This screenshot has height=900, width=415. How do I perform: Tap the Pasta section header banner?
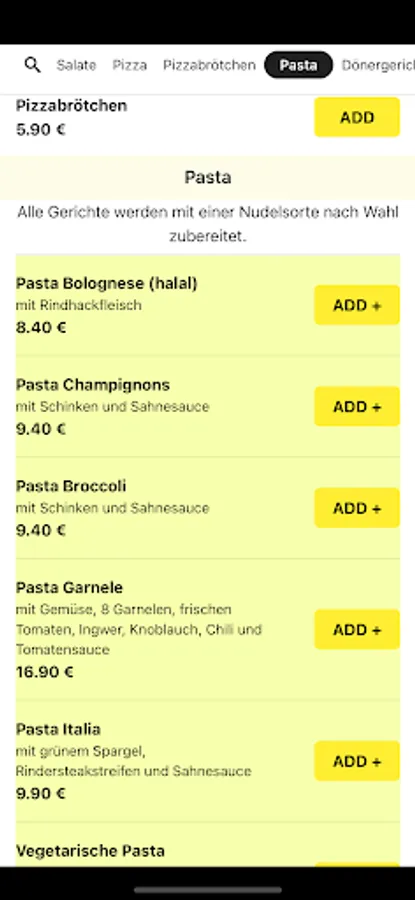pos(207,177)
